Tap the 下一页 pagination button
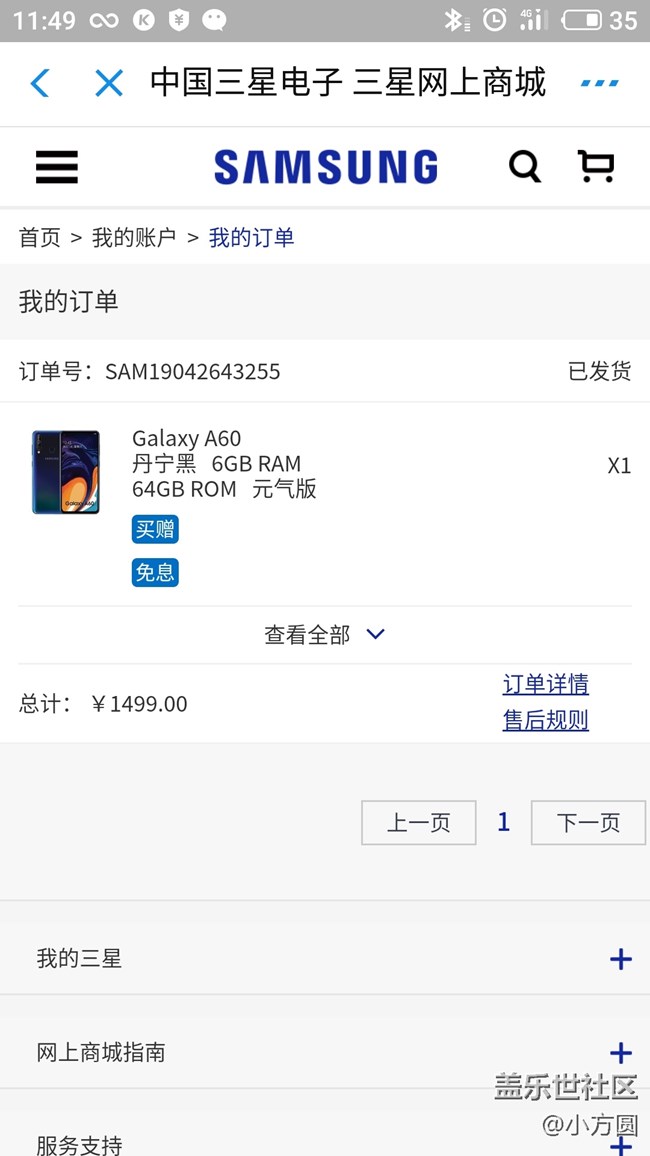Screen dimensions: 650x1156 pos(588,822)
